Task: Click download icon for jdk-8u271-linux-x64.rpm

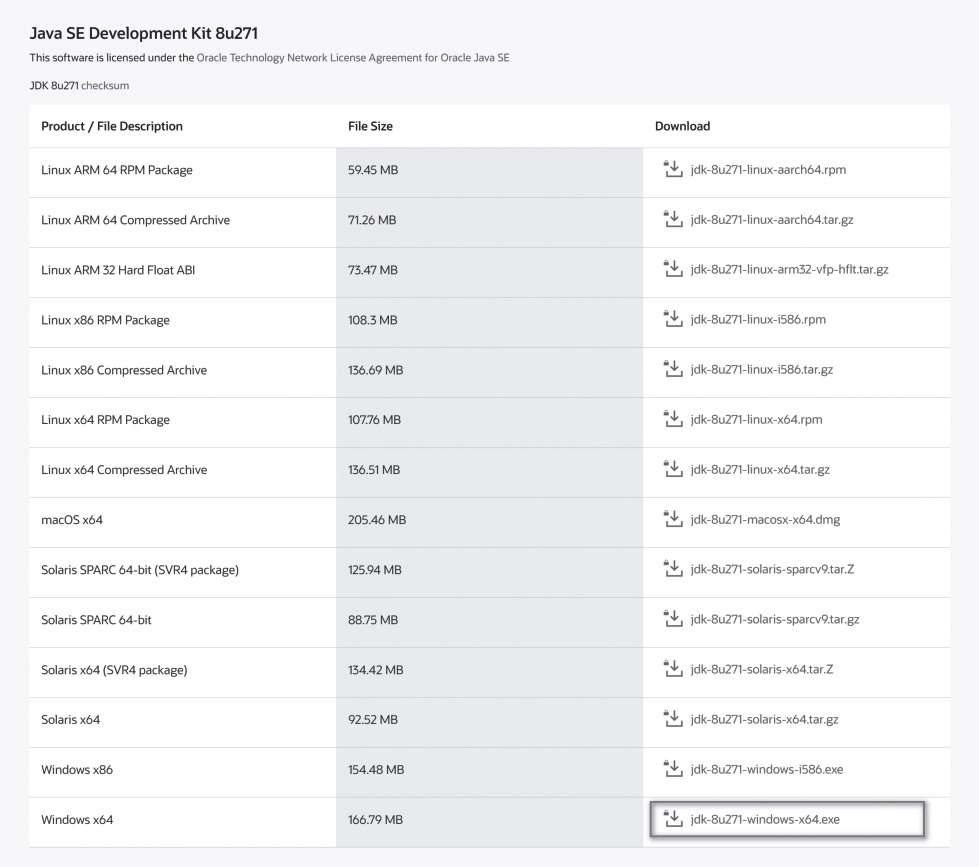Action: pos(672,419)
